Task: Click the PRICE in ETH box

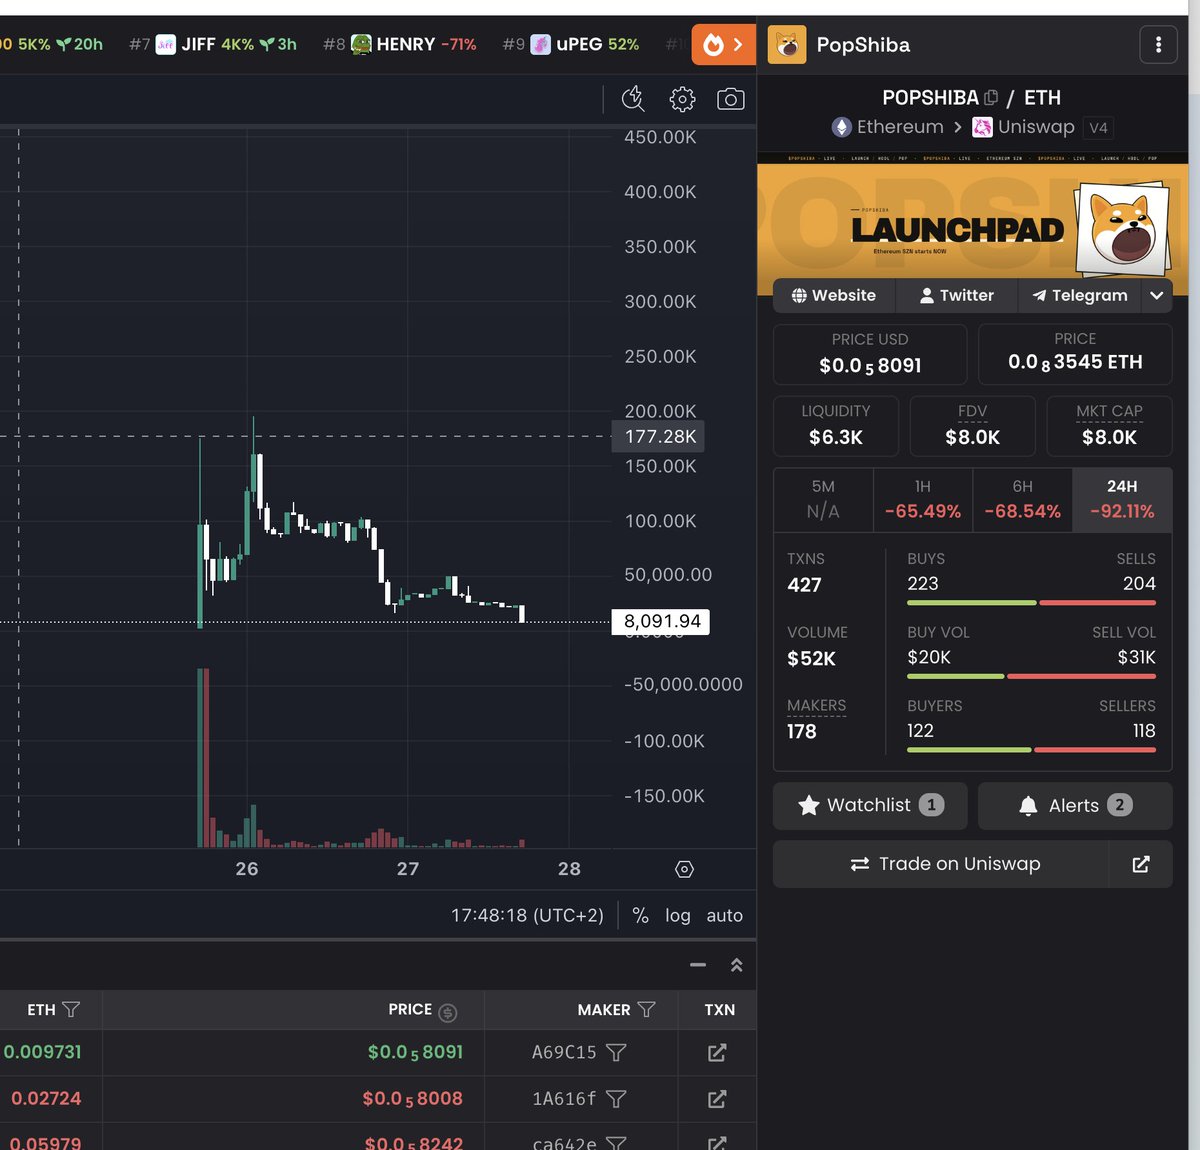Action: click(x=1075, y=354)
